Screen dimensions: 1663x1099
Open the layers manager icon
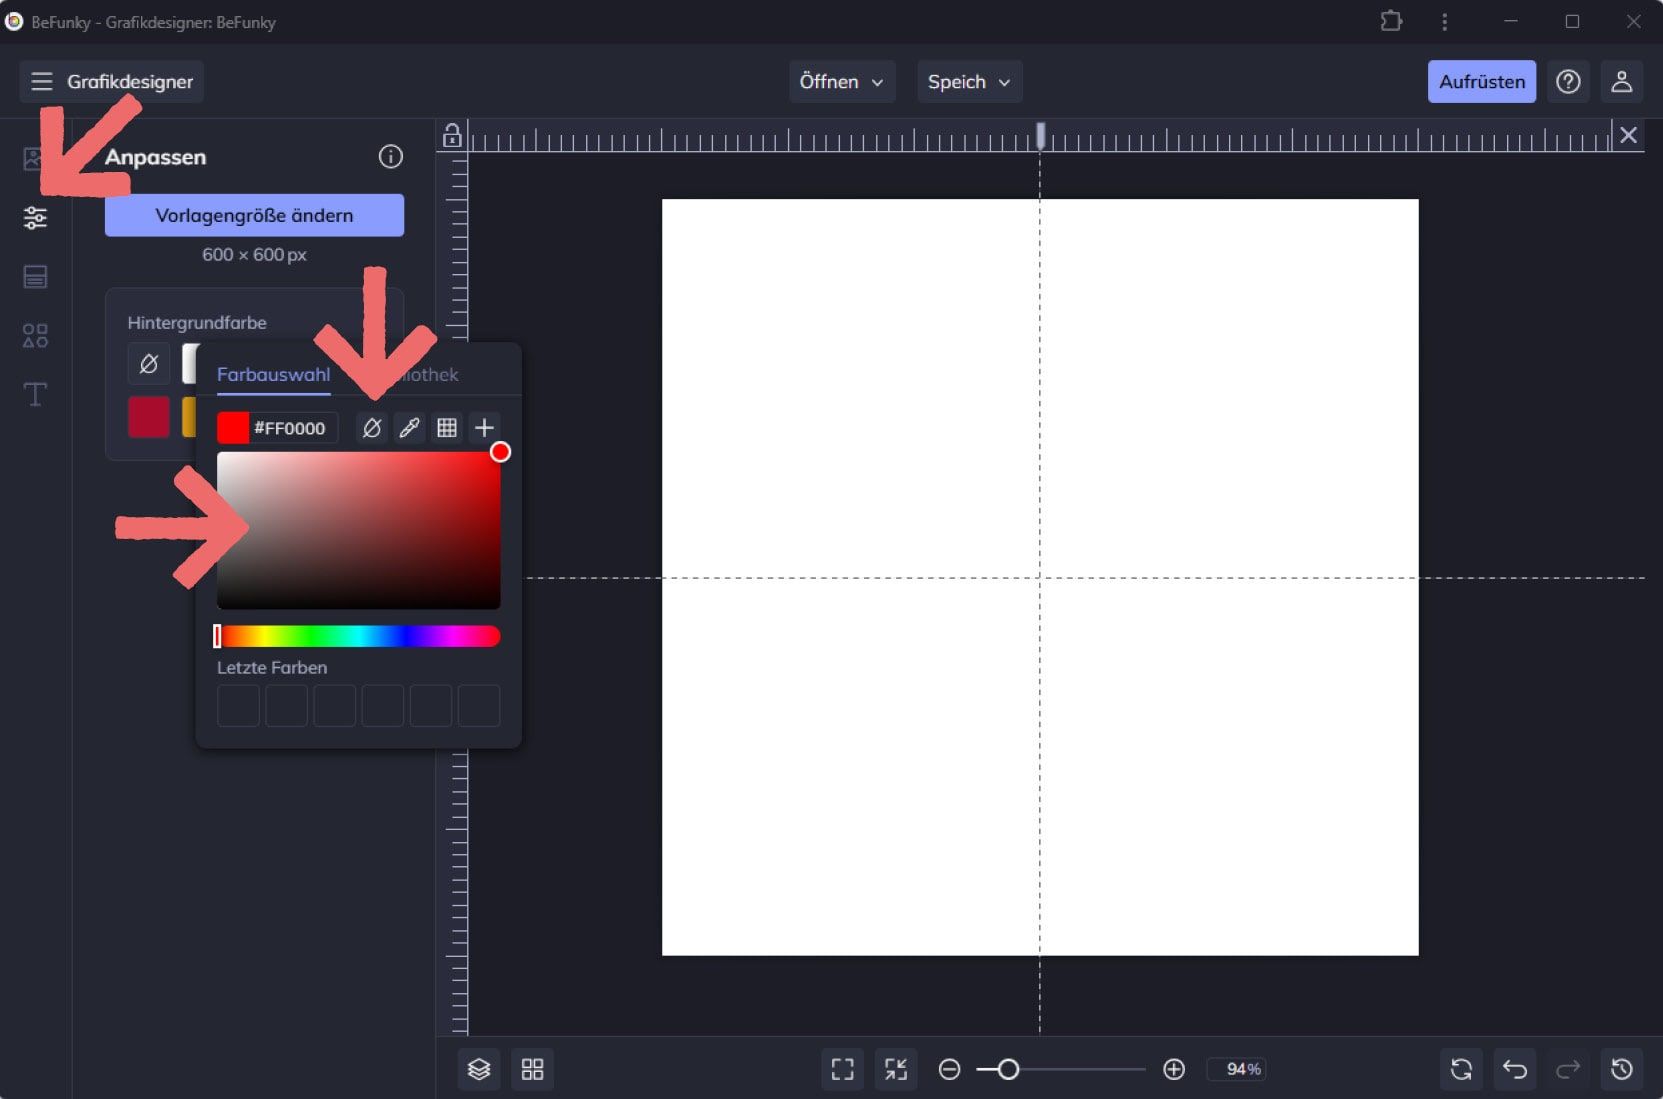point(479,1069)
